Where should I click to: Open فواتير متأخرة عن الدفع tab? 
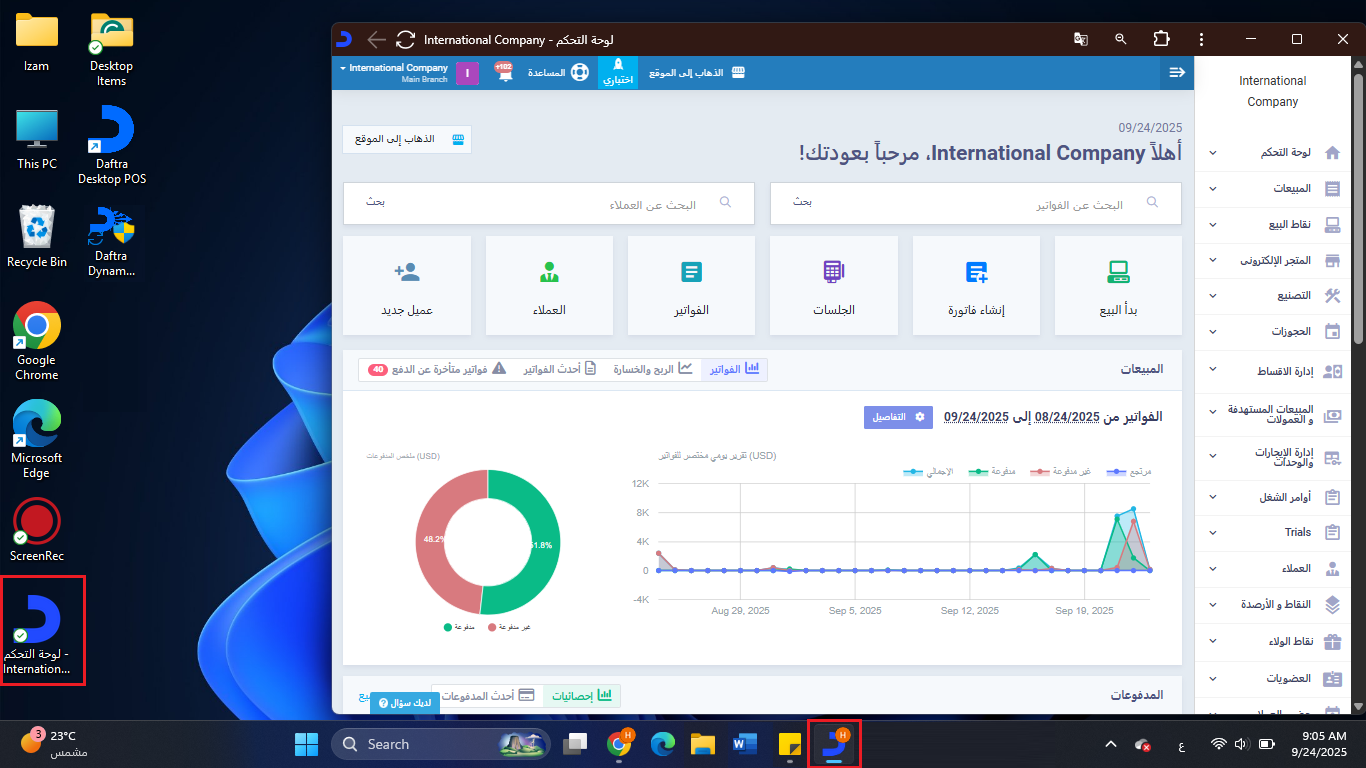[438, 369]
